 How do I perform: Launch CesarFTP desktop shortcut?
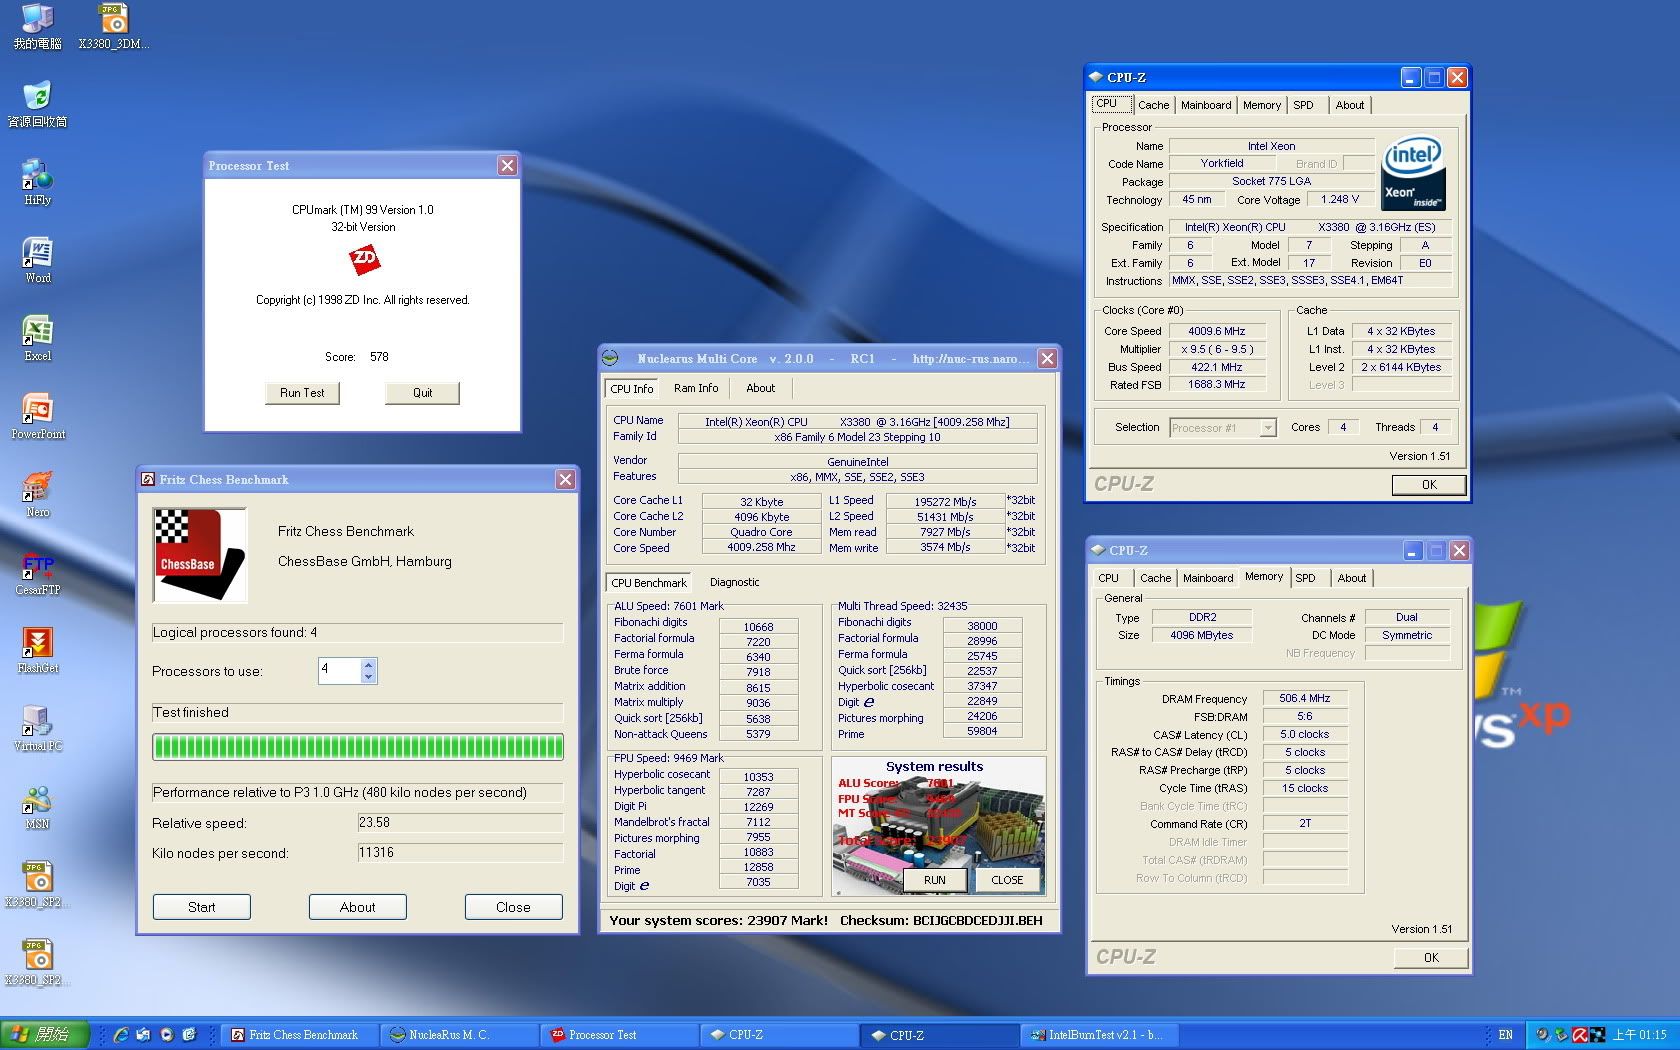(37, 572)
